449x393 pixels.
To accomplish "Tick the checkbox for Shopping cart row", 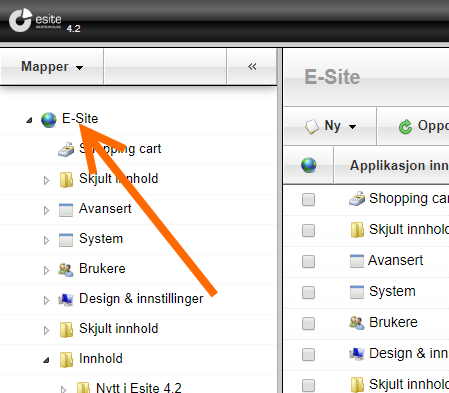I will coord(308,200).
